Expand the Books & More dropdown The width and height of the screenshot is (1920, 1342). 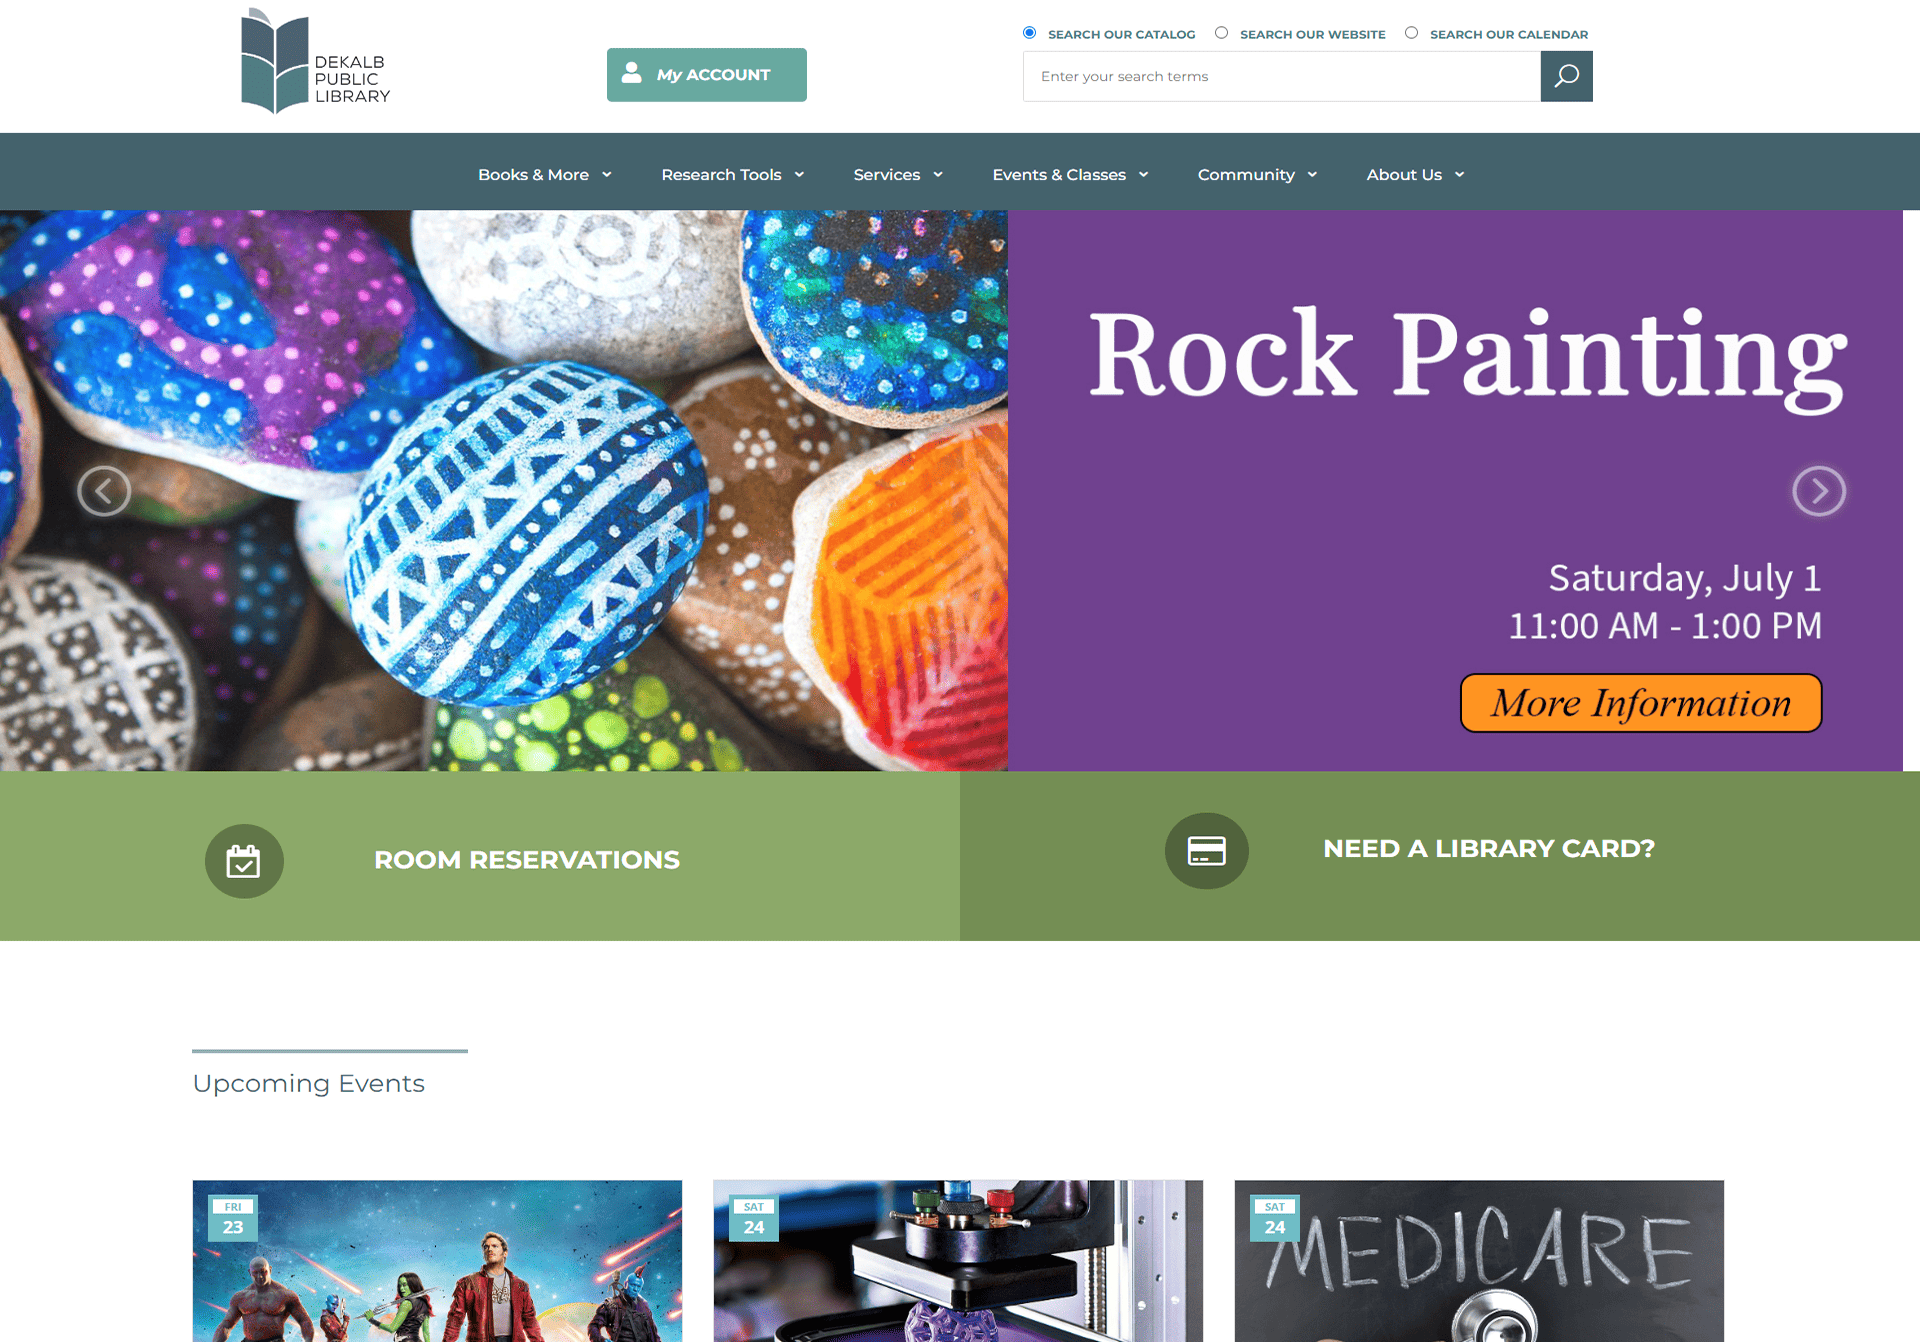coord(545,175)
